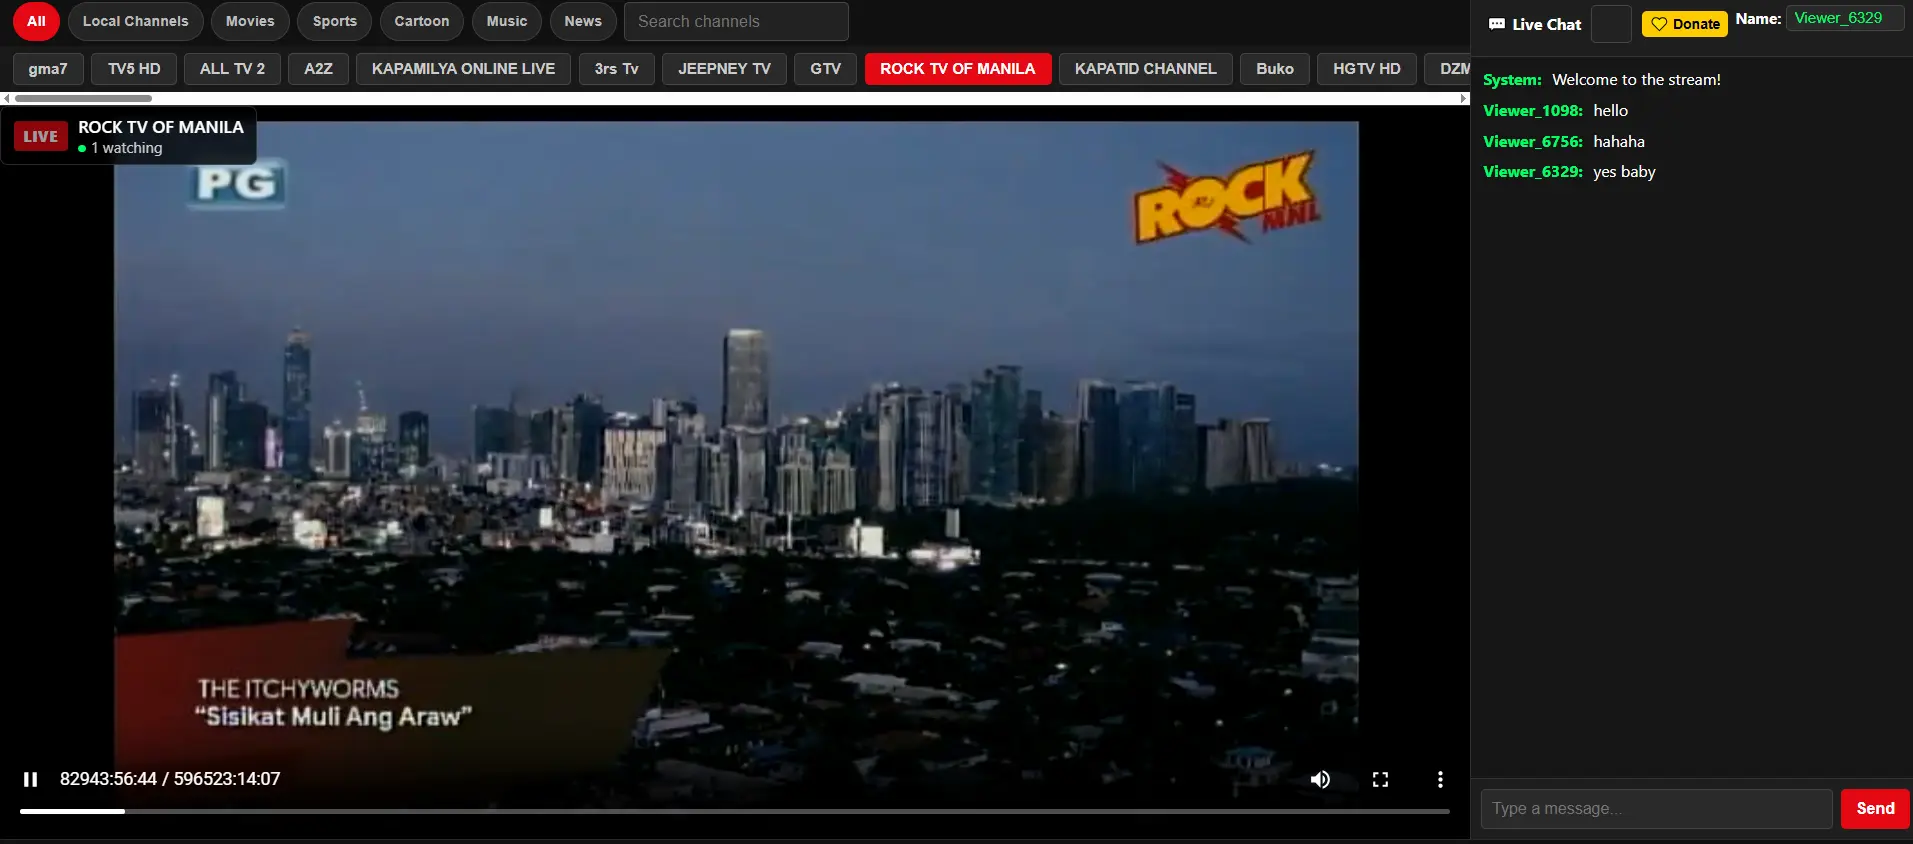The height and width of the screenshot is (844, 1913).
Task: Switch to Sports category
Action: point(334,21)
